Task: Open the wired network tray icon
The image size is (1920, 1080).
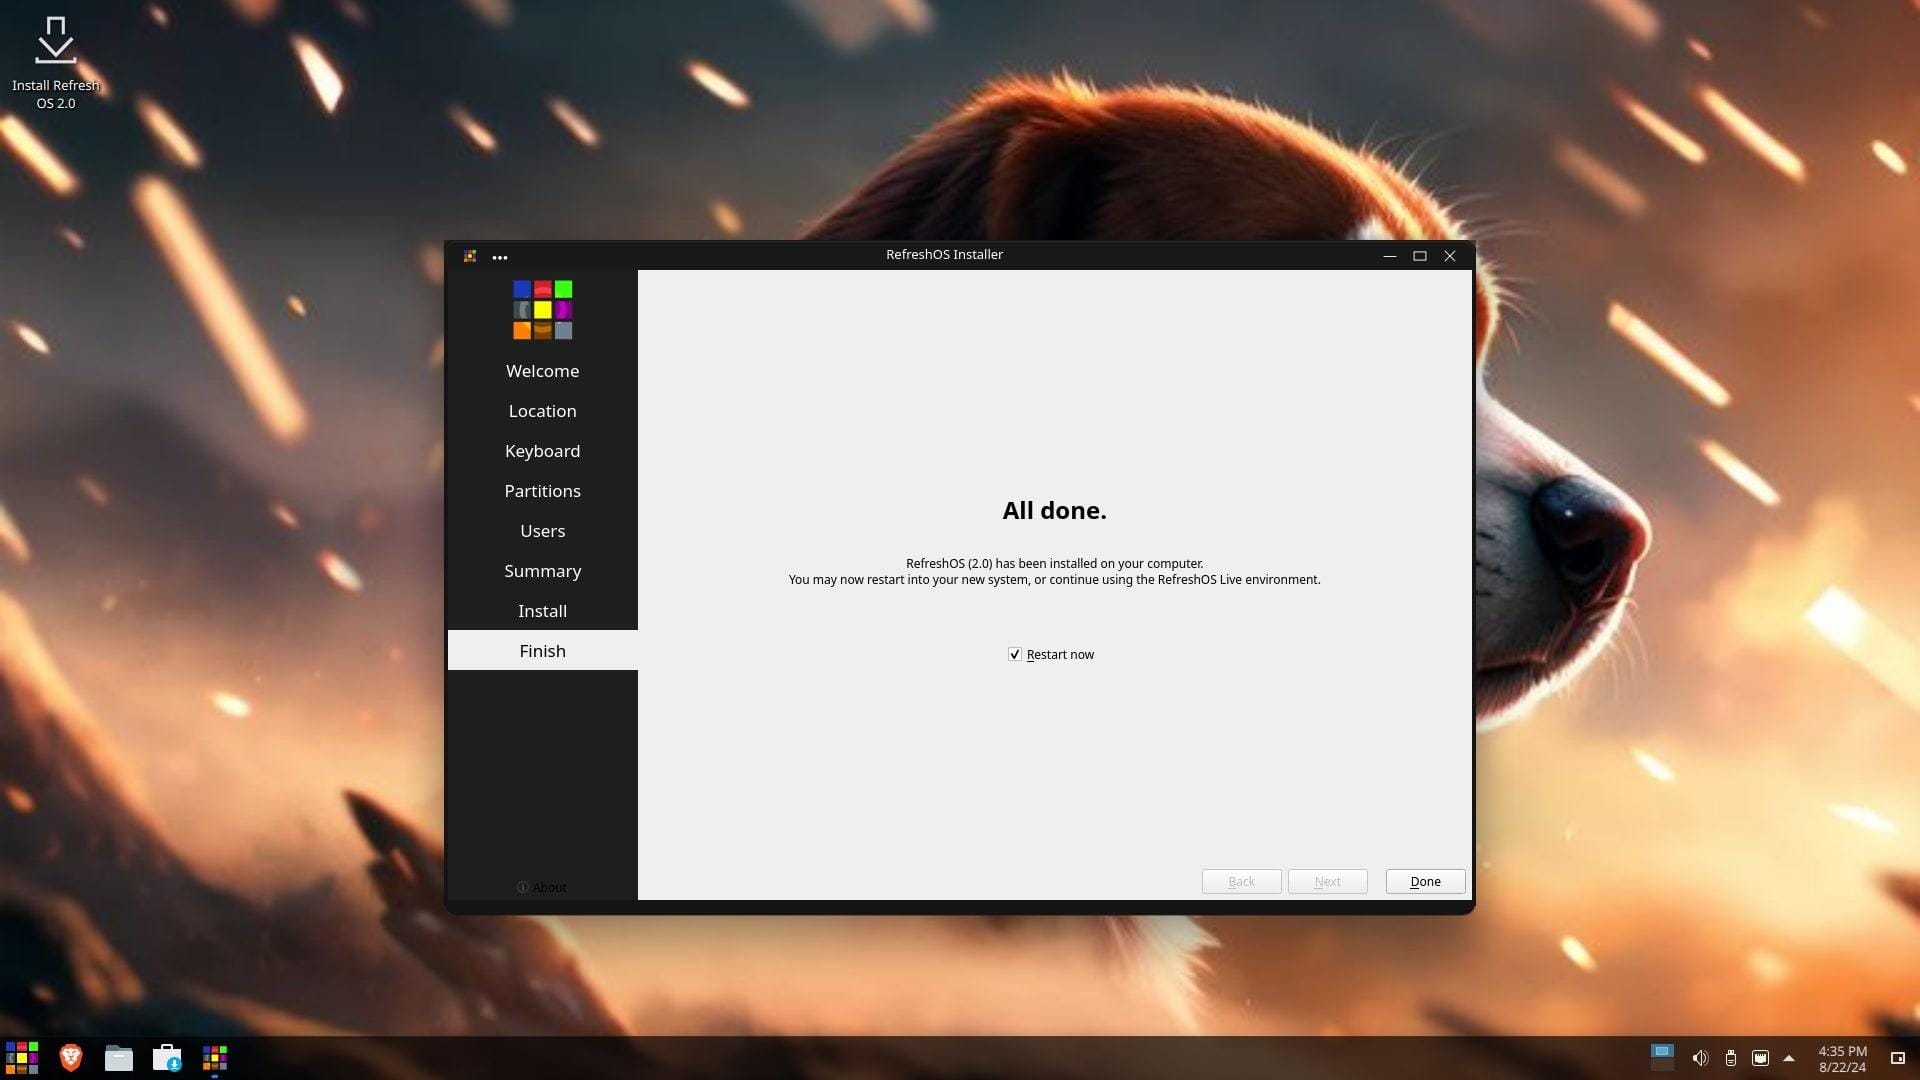Action: (1760, 1058)
